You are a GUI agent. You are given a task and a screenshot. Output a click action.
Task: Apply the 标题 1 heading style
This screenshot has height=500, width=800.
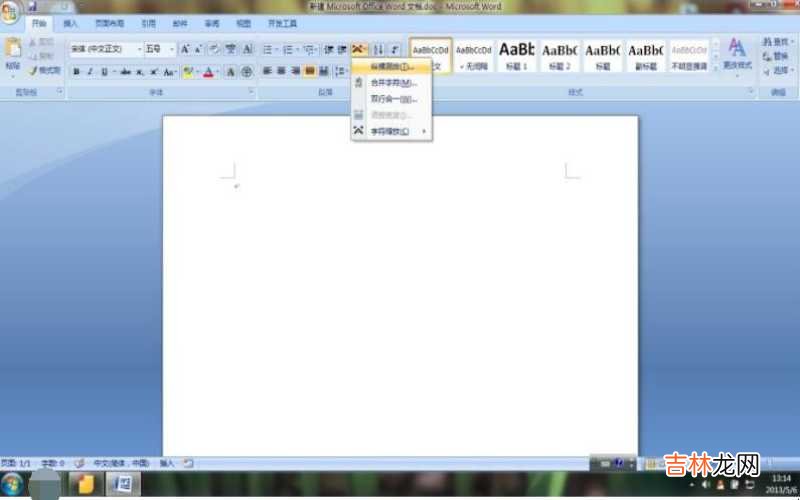pos(516,54)
